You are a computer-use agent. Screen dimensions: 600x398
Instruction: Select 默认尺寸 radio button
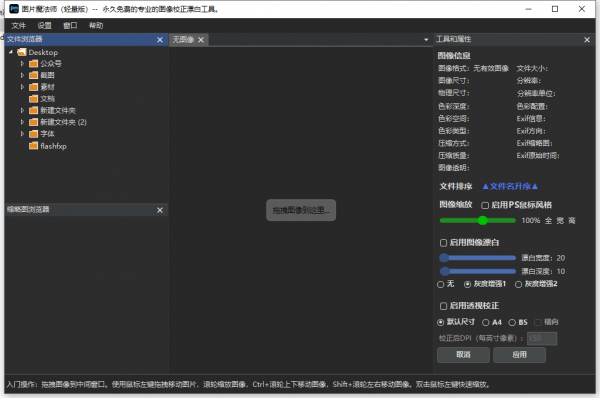pos(440,322)
